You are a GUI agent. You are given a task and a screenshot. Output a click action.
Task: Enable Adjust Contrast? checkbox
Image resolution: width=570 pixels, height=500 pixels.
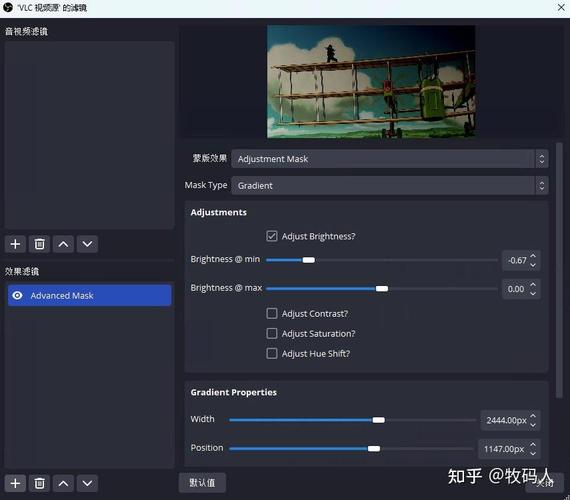click(x=272, y=313)
